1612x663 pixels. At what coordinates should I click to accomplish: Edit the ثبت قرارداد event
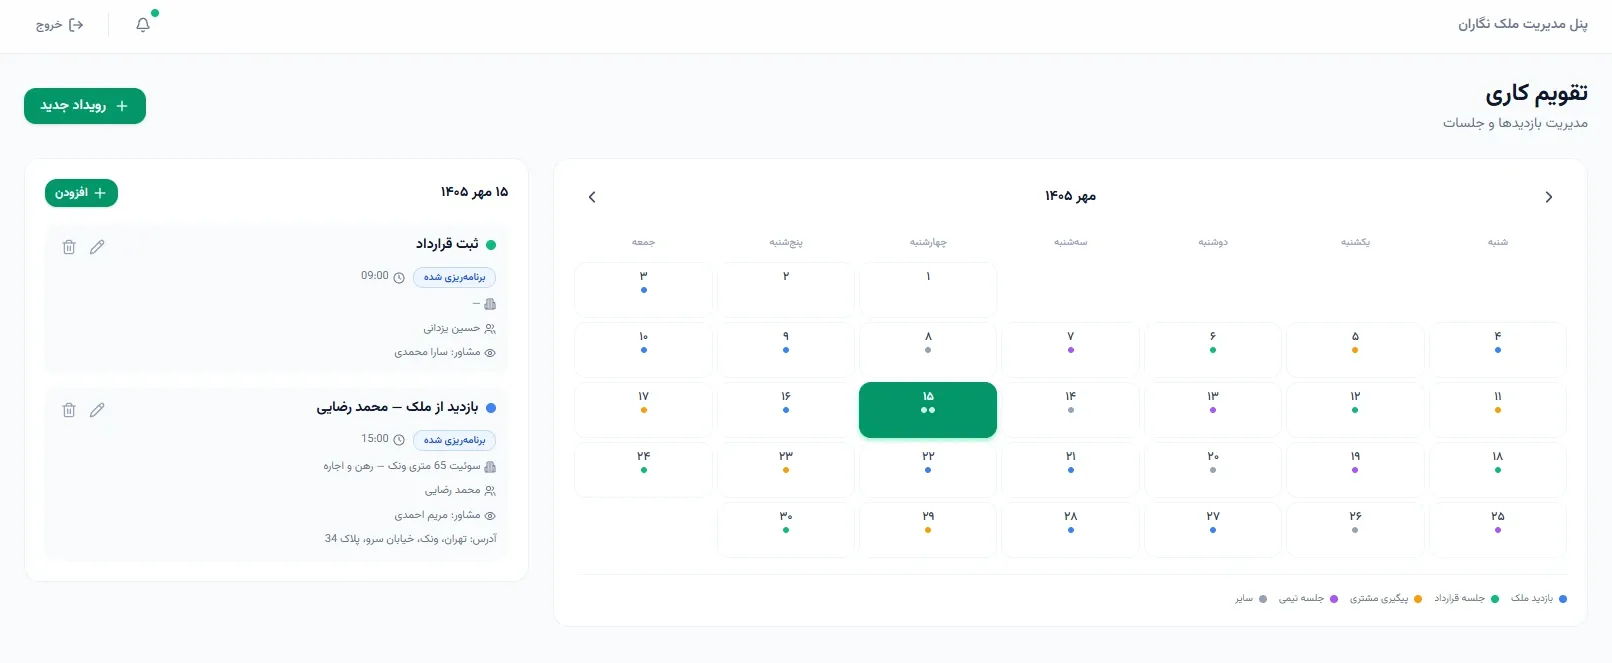(97, 247)
